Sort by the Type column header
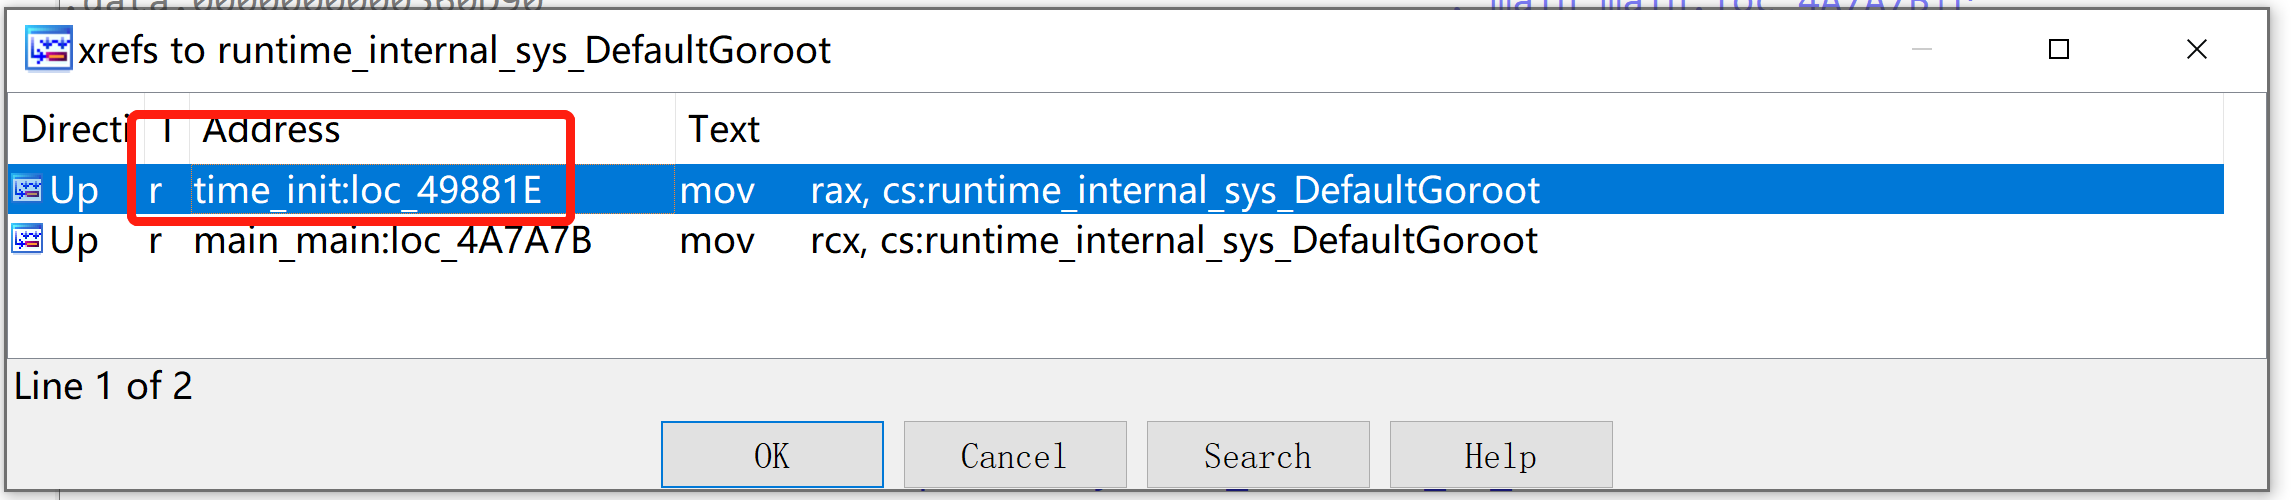2296x500 pixels. (167, 129)
